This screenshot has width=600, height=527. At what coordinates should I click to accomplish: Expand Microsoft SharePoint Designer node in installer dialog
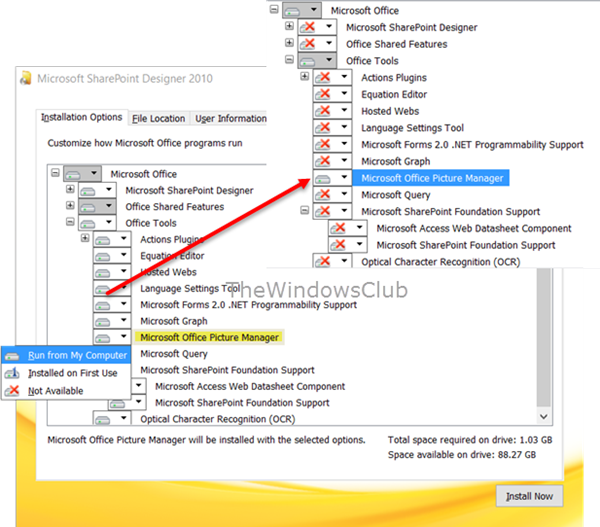(x=70, y=189)
